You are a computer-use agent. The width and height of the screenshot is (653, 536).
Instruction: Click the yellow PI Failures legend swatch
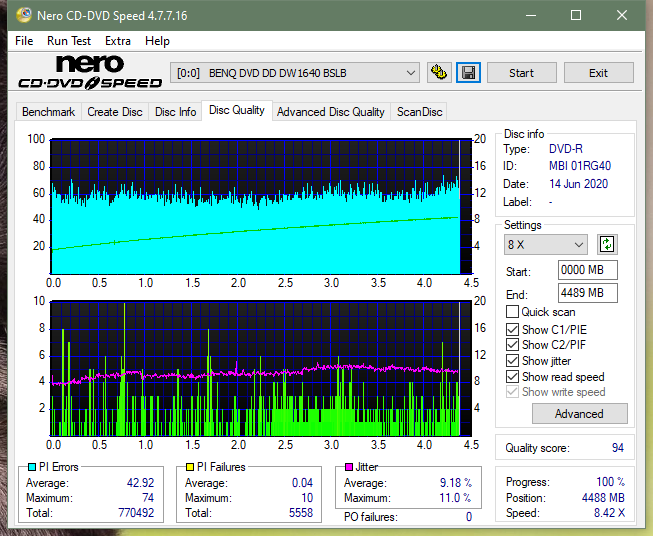click(190, 467)
